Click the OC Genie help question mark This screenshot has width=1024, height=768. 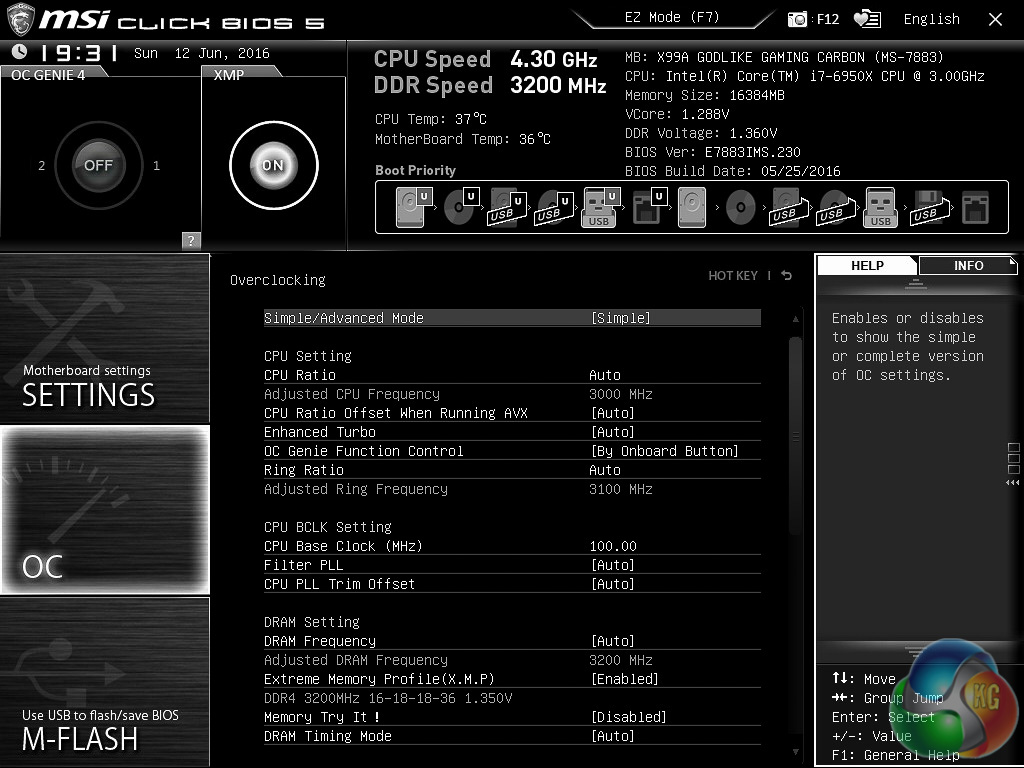pyautogui.click(x=191, y=240)
